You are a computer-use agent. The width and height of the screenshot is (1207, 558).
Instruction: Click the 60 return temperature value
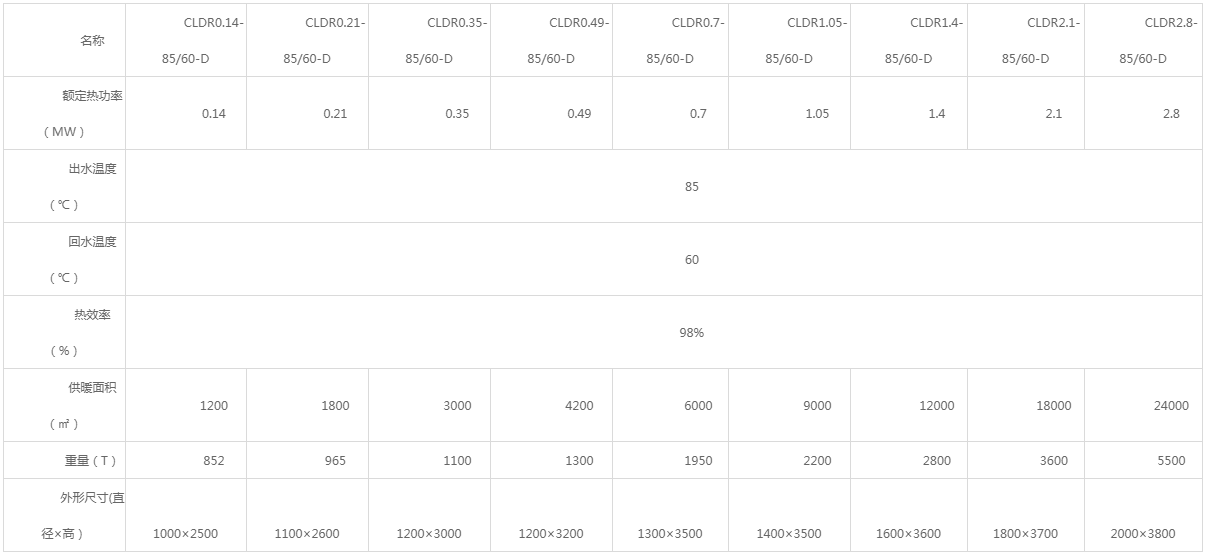point(692,260)
